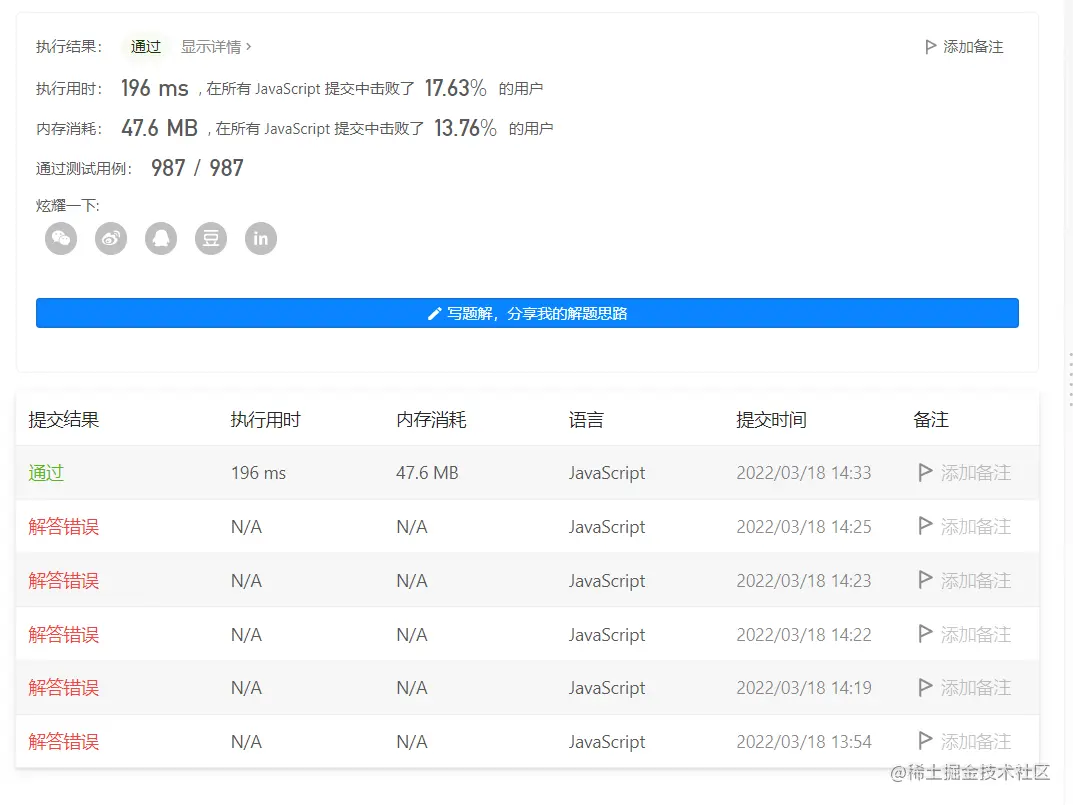Click 提交时间 column header
The height and width of the screenshot is (805, 1073).
tap(771, 420)
